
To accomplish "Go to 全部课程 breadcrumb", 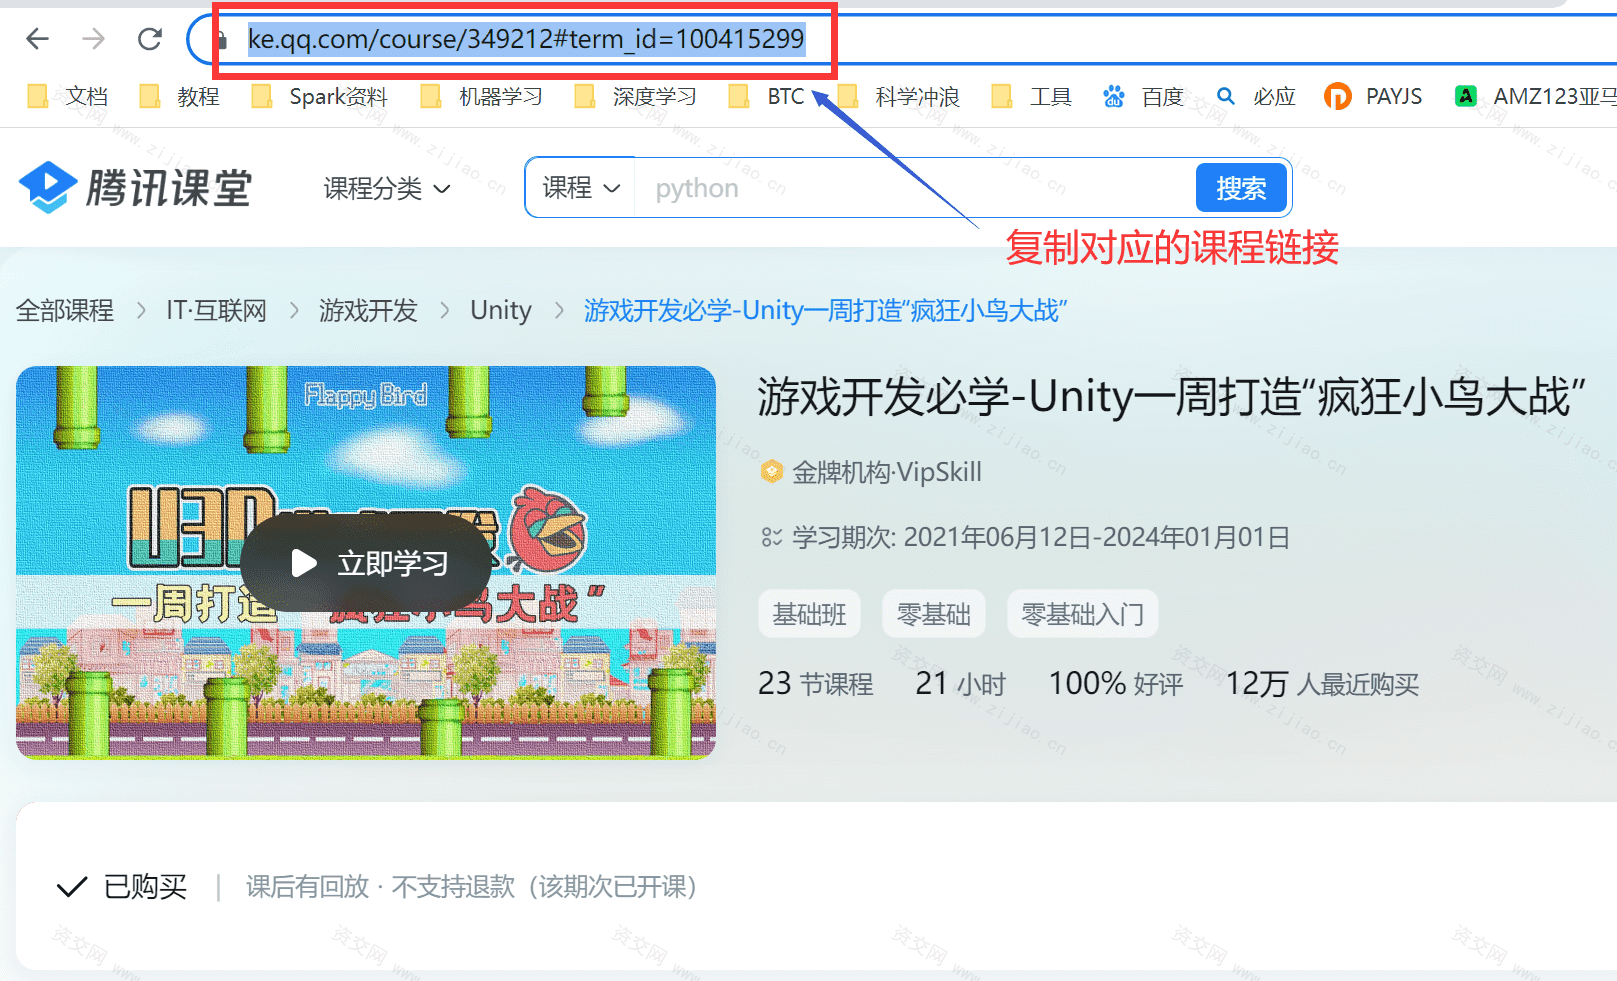I will point(65,310).
